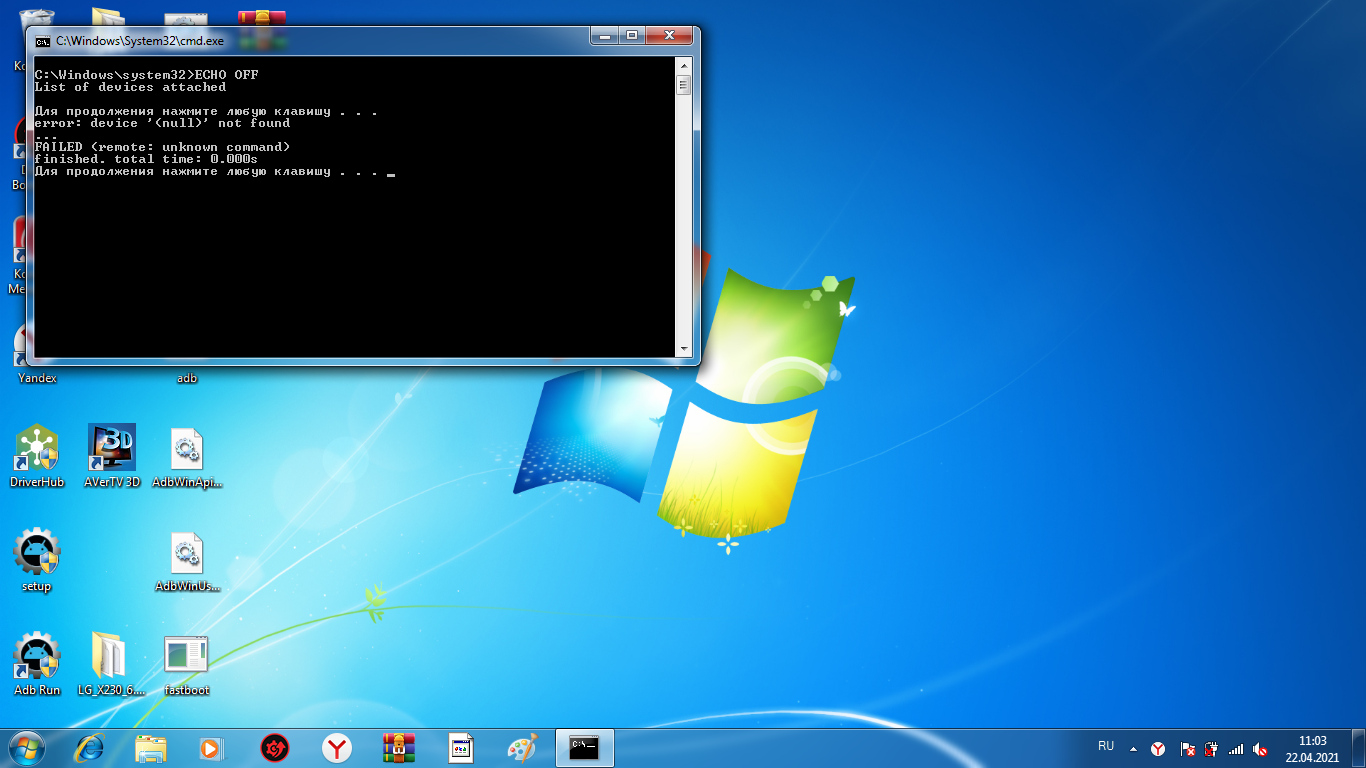The width and height of the screenshot is (1366, 768).
Task: Launch Yandex Browser from the taskbar
Action: coord(337,748)
